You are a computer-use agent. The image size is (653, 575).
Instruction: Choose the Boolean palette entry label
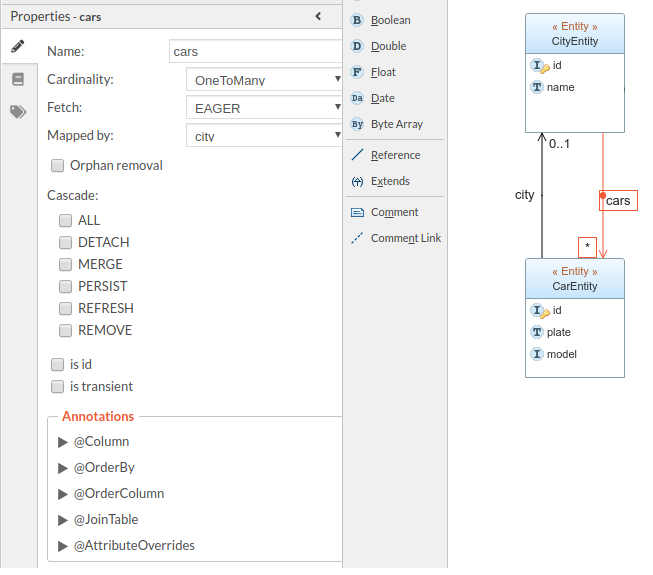[x=391, y=20]
